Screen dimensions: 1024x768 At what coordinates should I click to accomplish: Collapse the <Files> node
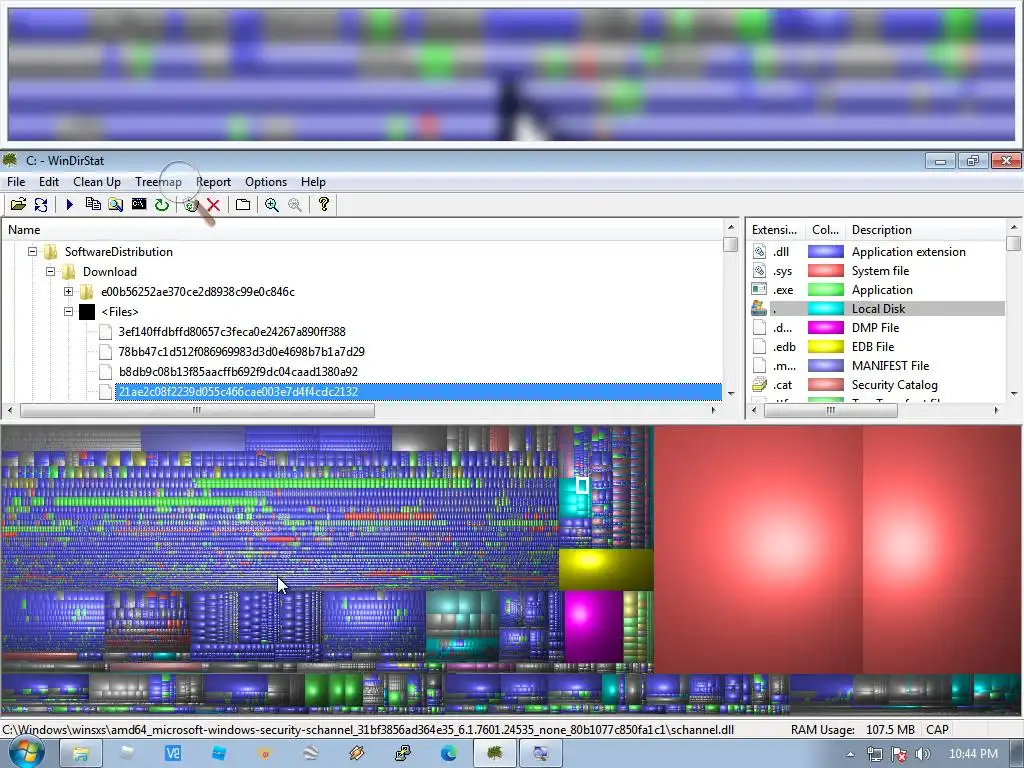pos(69,312)
